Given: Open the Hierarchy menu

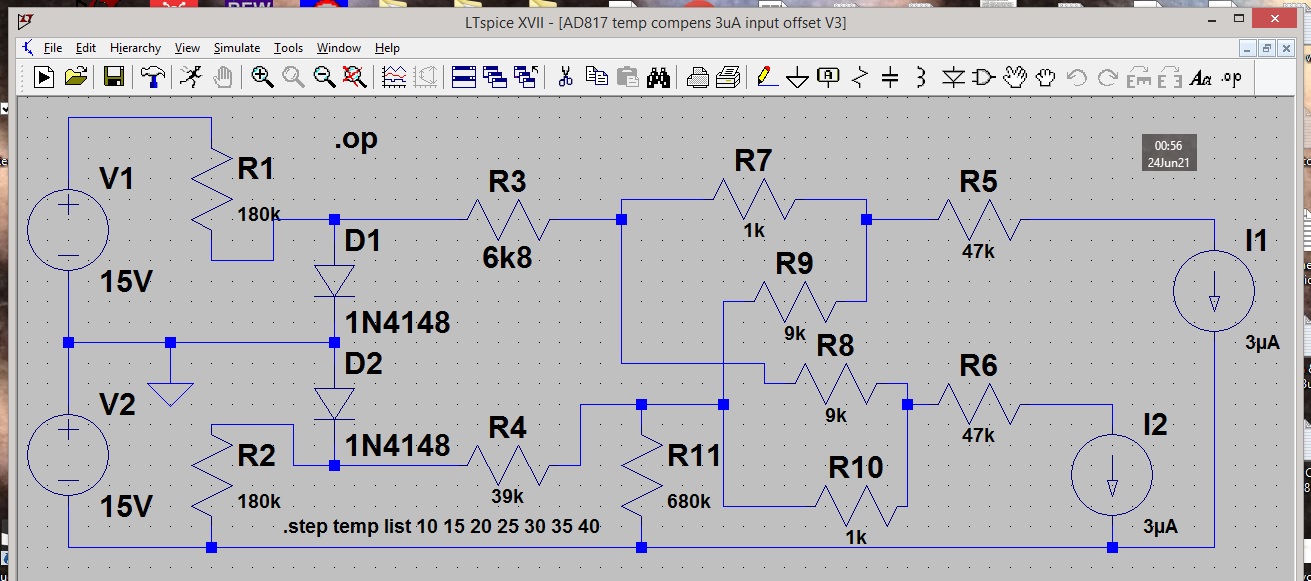Looking at the screenshot, I should (x=135, y=48).
